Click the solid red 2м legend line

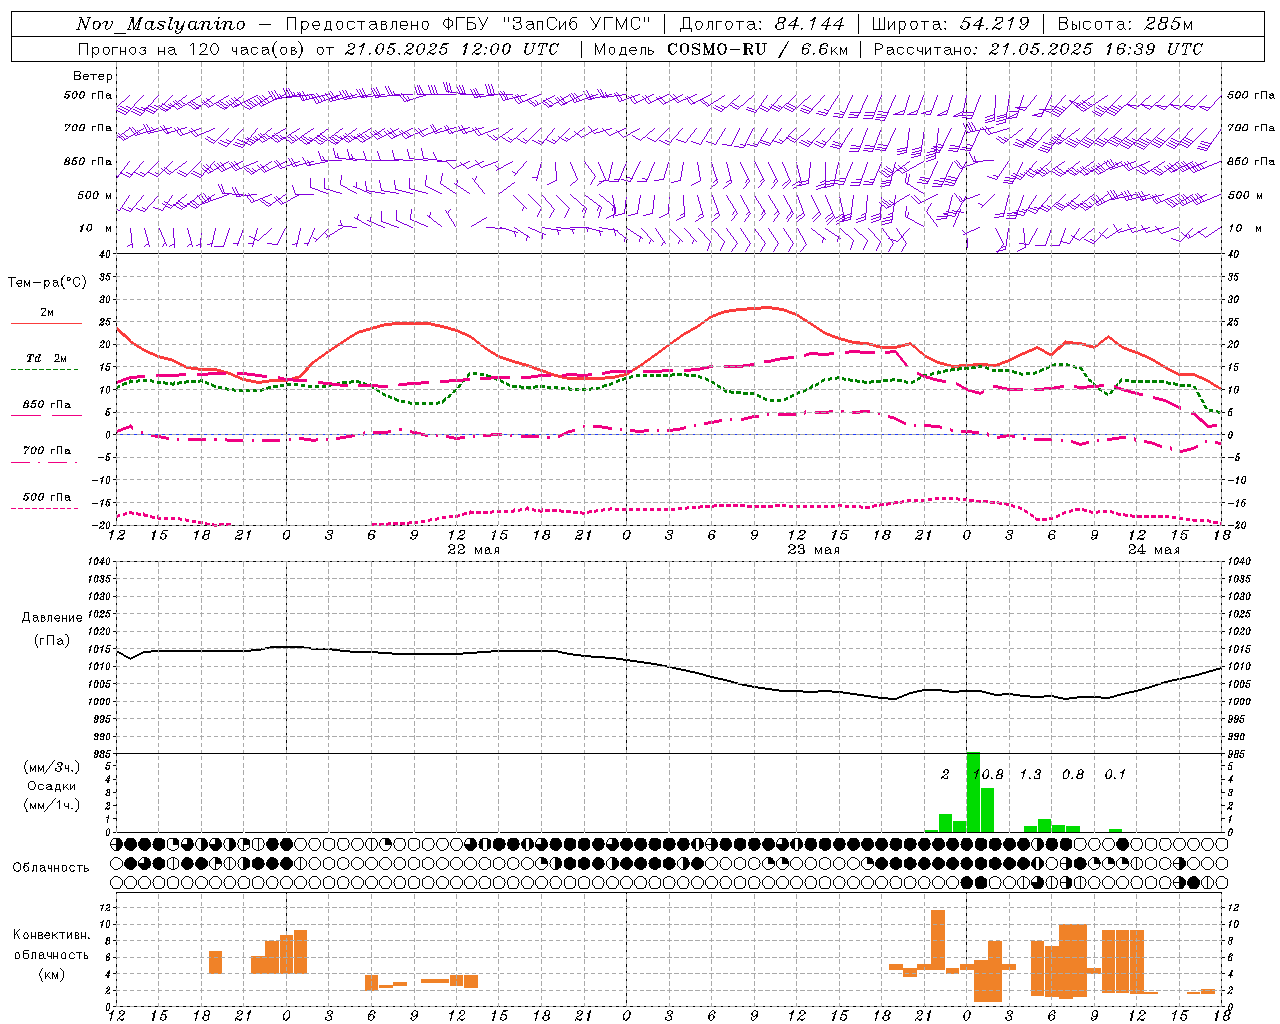point(46,323)
